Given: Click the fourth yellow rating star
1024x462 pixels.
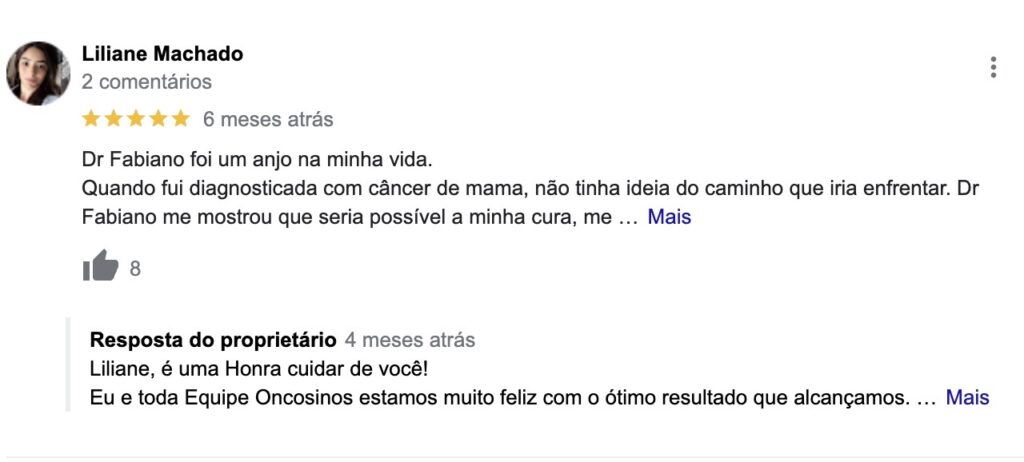Looking at the screenshot, I should [158, 119].
